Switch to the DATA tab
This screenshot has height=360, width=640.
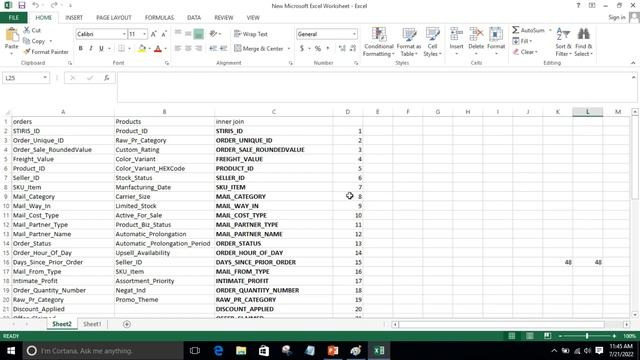point(194,18)
